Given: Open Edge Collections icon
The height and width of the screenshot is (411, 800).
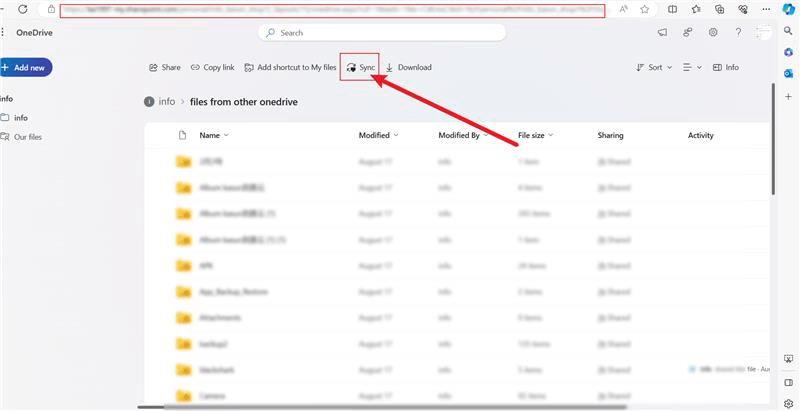Looking at the screenshot, I should tap(720, 9).
